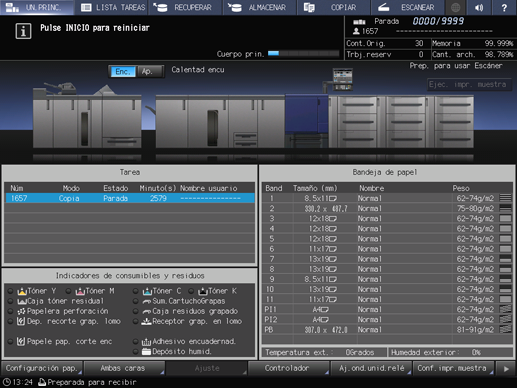The image size is (517, 388).
Task: Open the ESCANEAR tab
Action: click(x=408, y=7)
